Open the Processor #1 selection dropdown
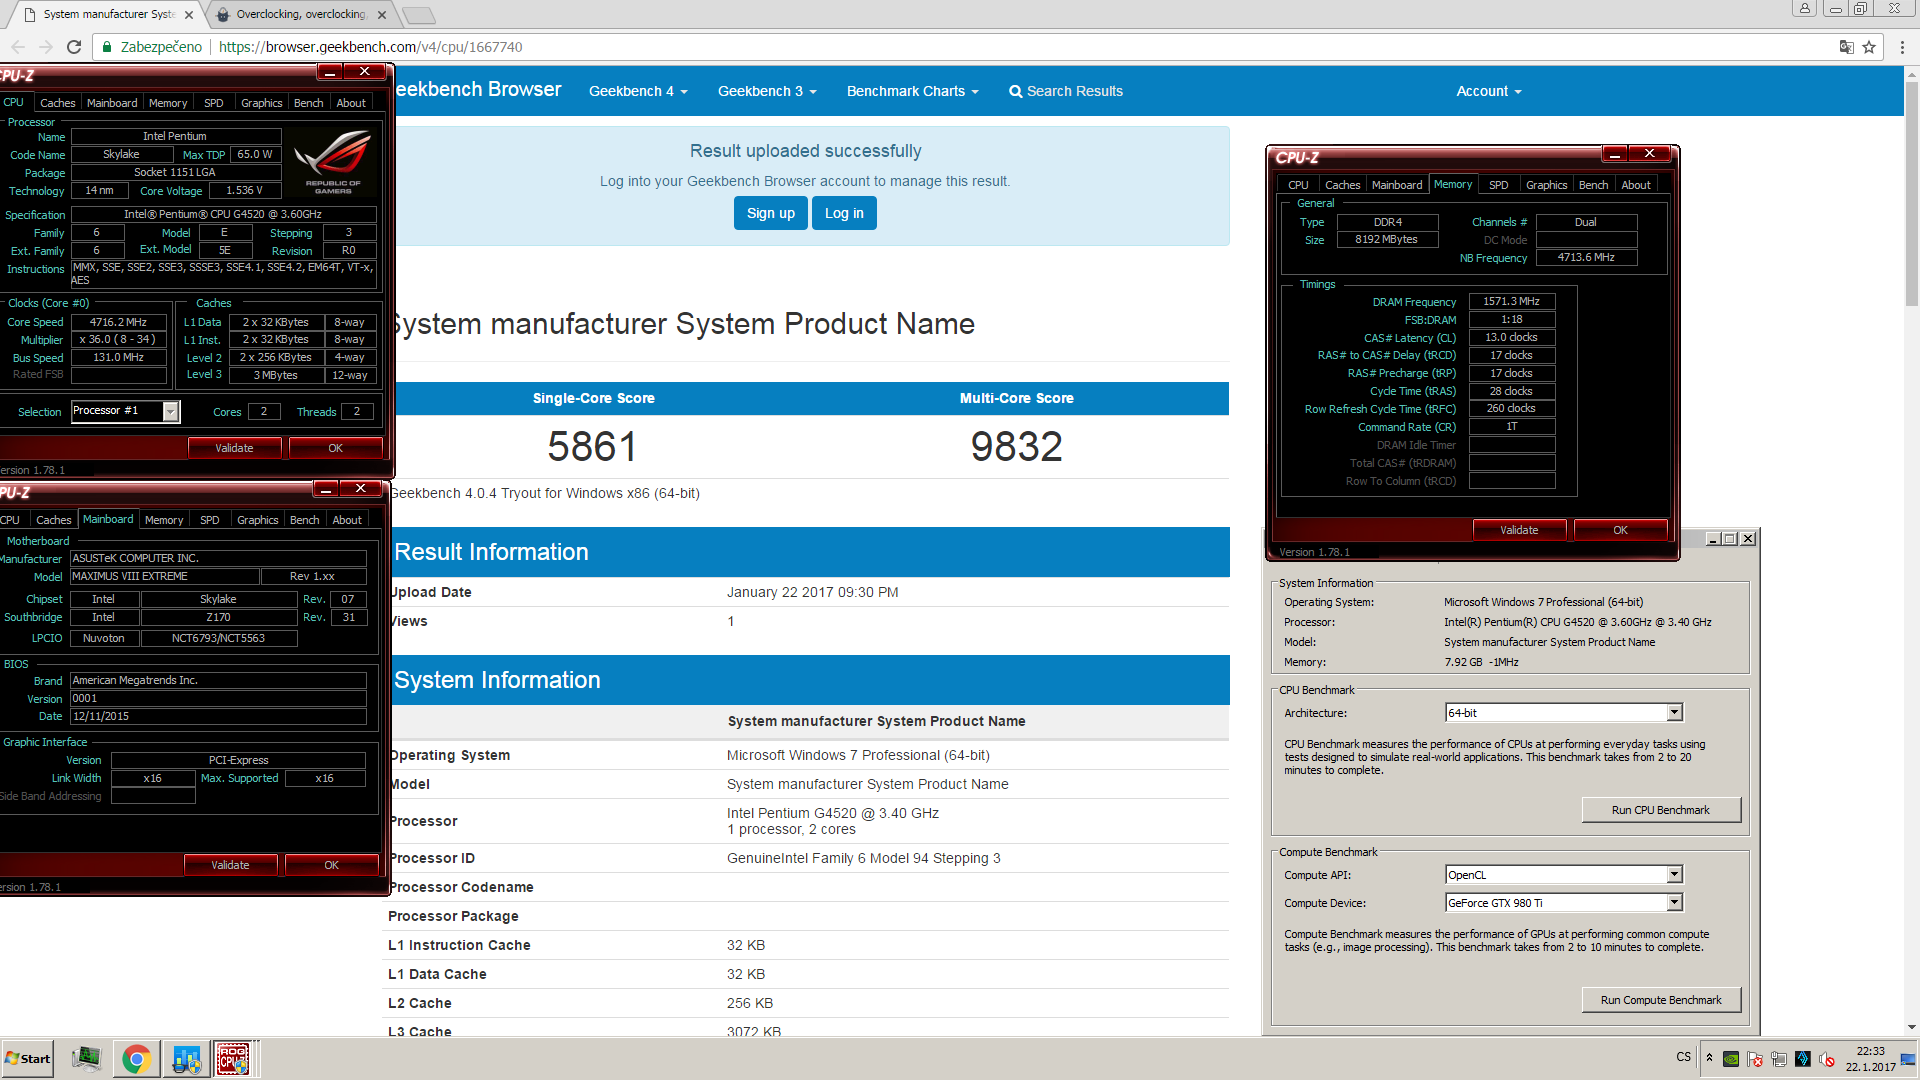This screenshot has width=1920, height=1080. pos(170,411)
